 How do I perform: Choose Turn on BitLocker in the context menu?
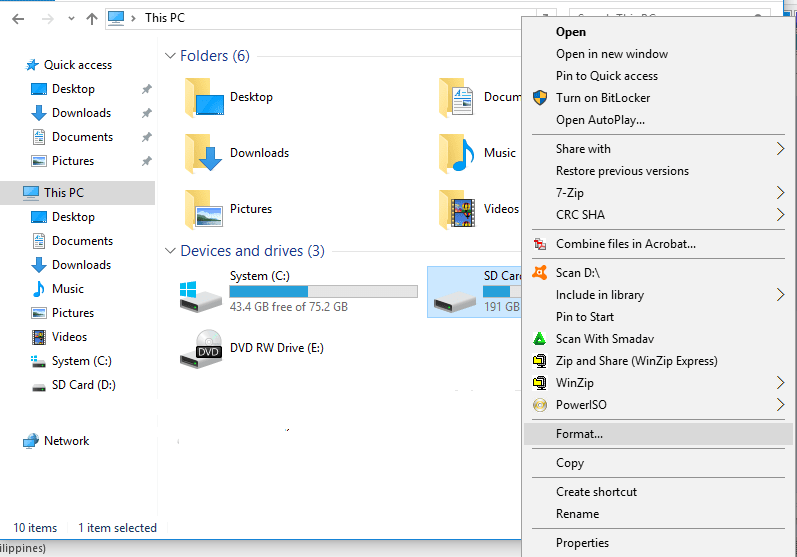[x=603, y=98]
